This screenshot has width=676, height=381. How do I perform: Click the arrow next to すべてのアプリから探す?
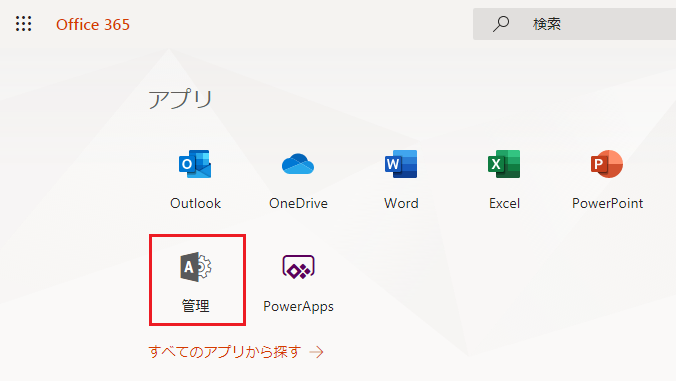point(316,353)
